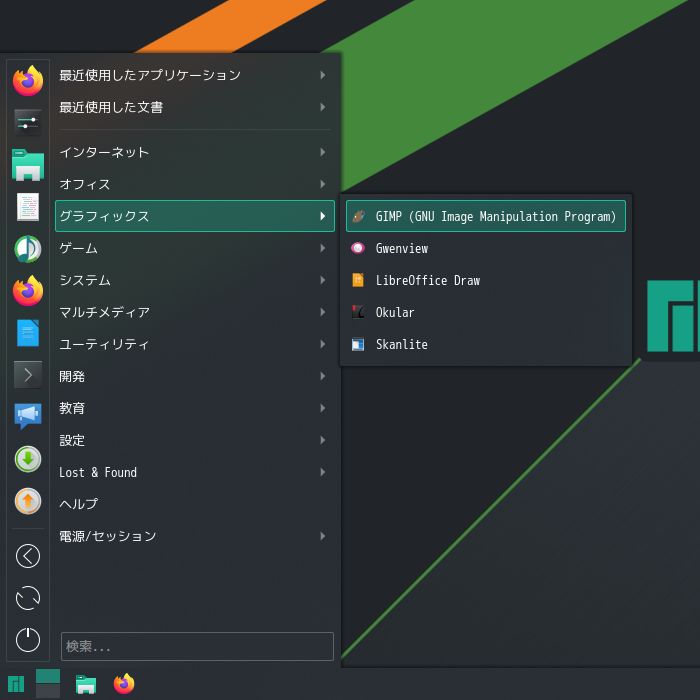Expand the 電源/セッション submenu arrow
The width and height of the screenshot is (700, 700).
click(322, 536)
